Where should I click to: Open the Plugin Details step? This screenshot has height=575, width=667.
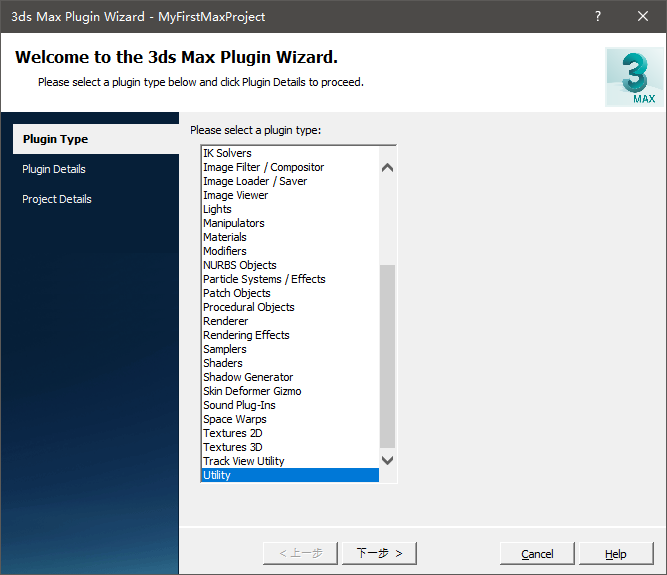(54, 169)
